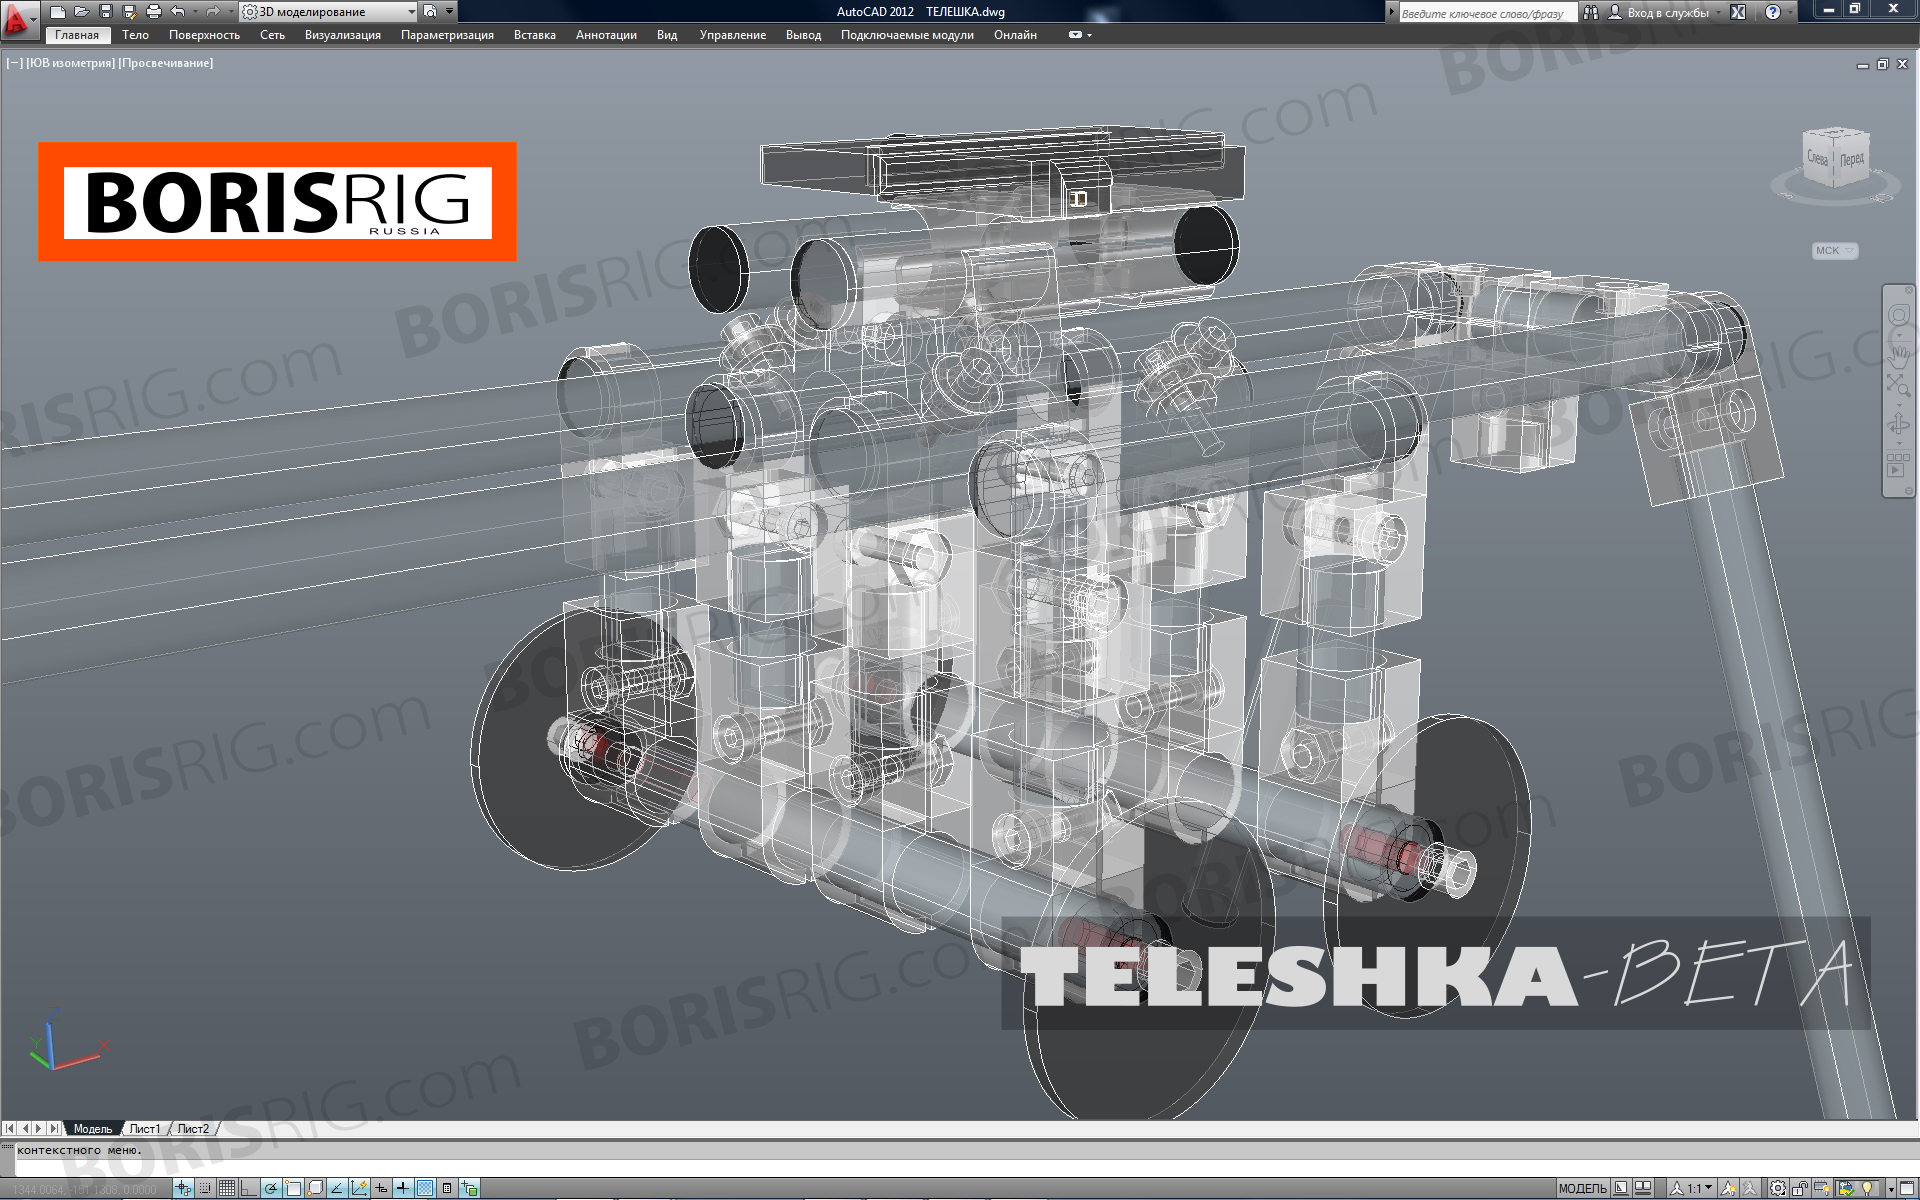Open the ЮВ изометрия view menu

(x=70, y=63)
